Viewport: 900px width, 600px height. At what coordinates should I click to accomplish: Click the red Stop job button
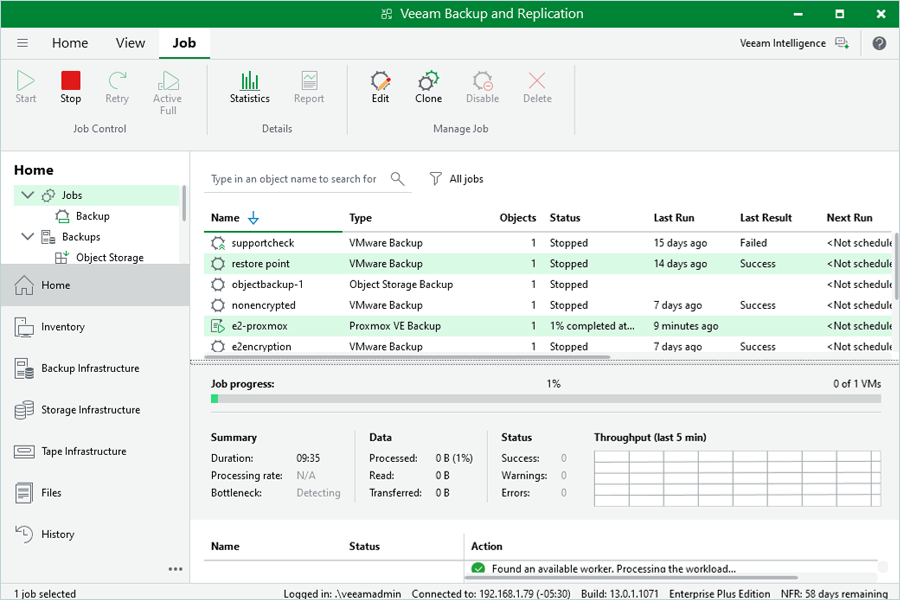coord(70,86)
